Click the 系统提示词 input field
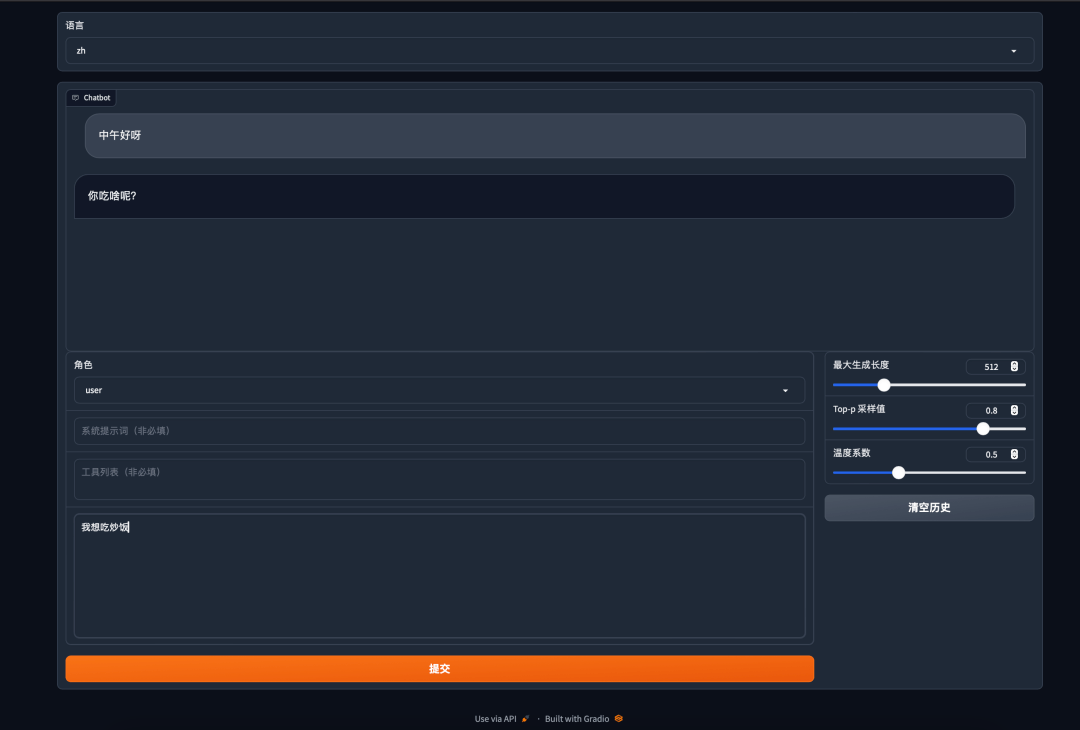Screen dimensions: 1080x730 439,431
